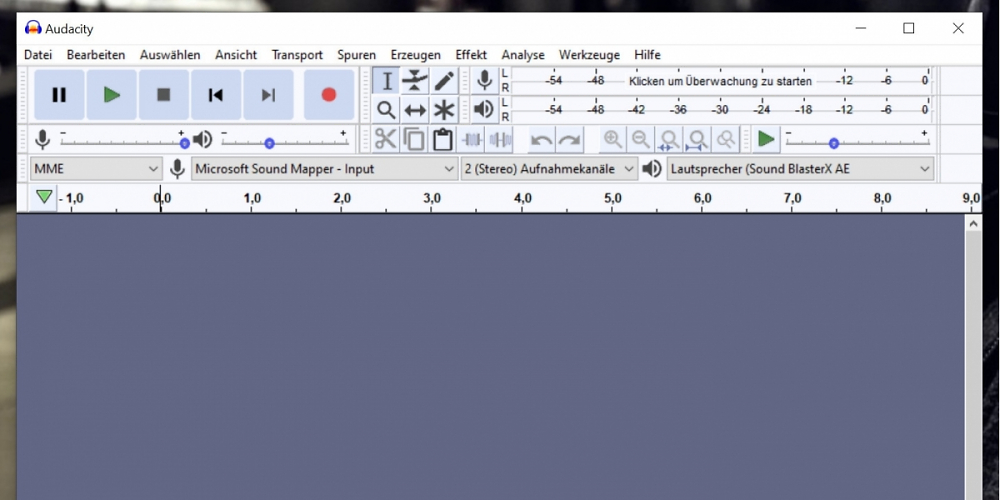The width and height of the screenshot is (1000, 500).
Task: Open the Effekt menu
Action: pyautogui.click(x=471, y=55)
